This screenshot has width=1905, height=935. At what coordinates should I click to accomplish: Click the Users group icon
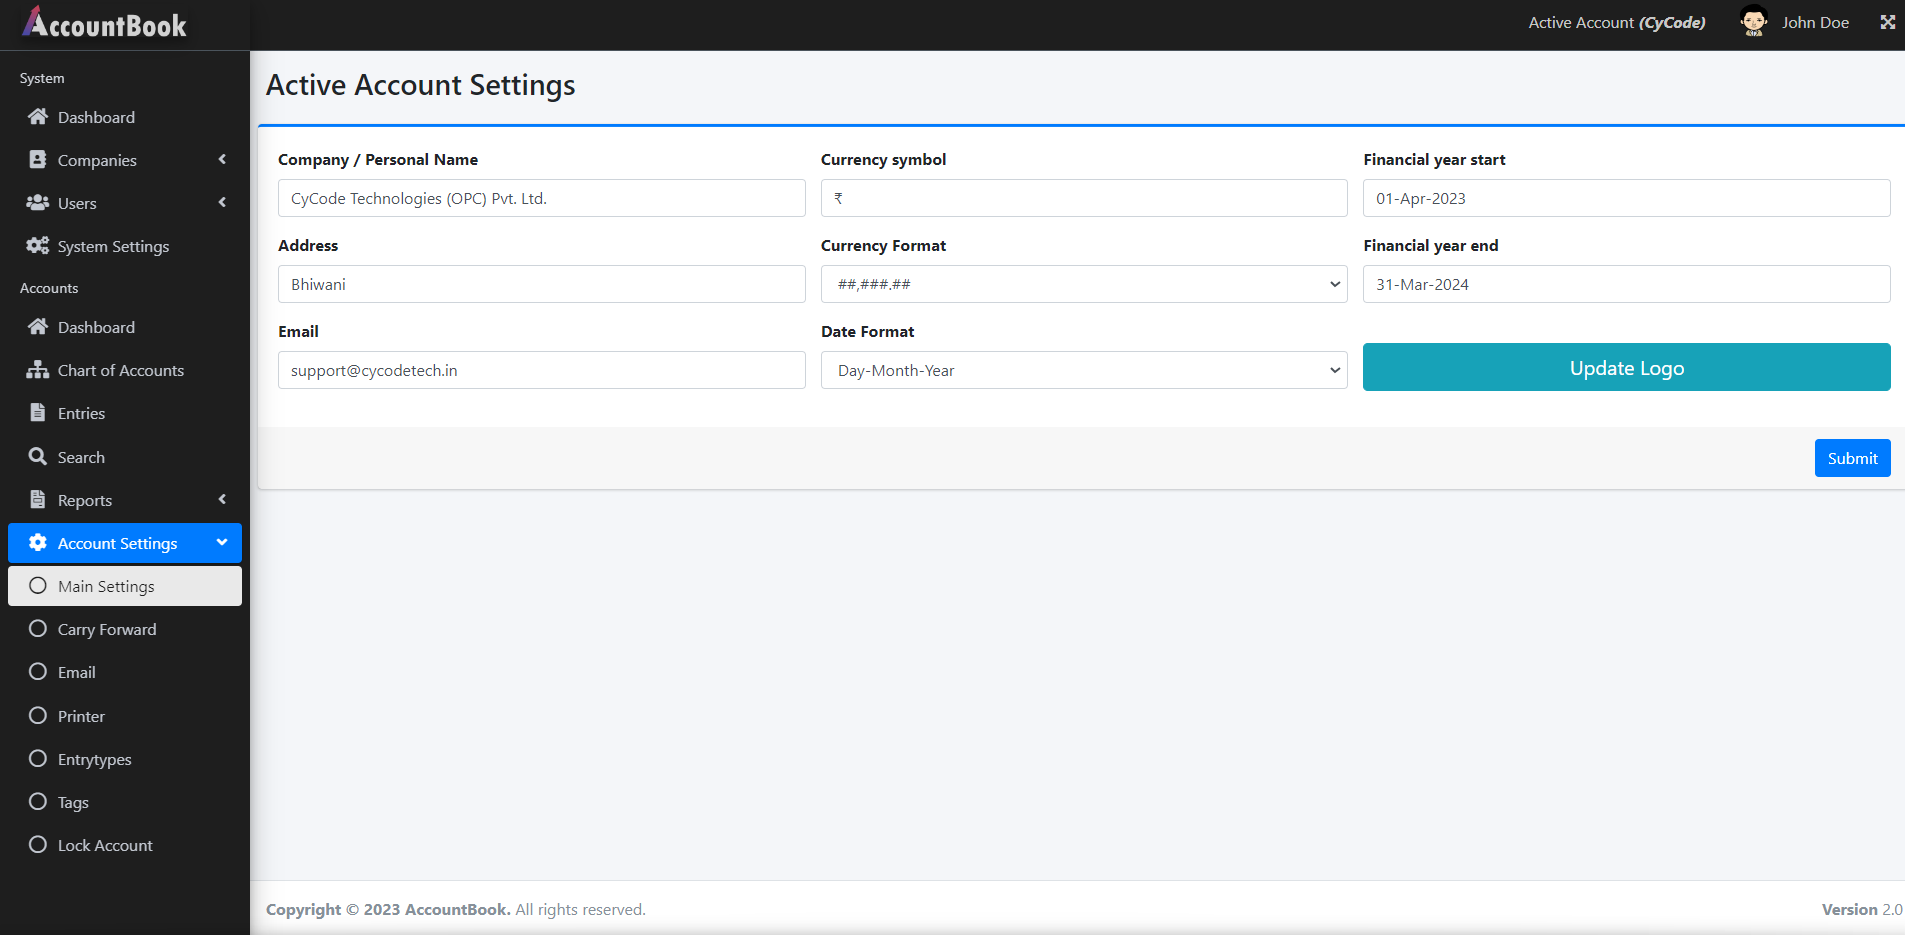(38, 203)
